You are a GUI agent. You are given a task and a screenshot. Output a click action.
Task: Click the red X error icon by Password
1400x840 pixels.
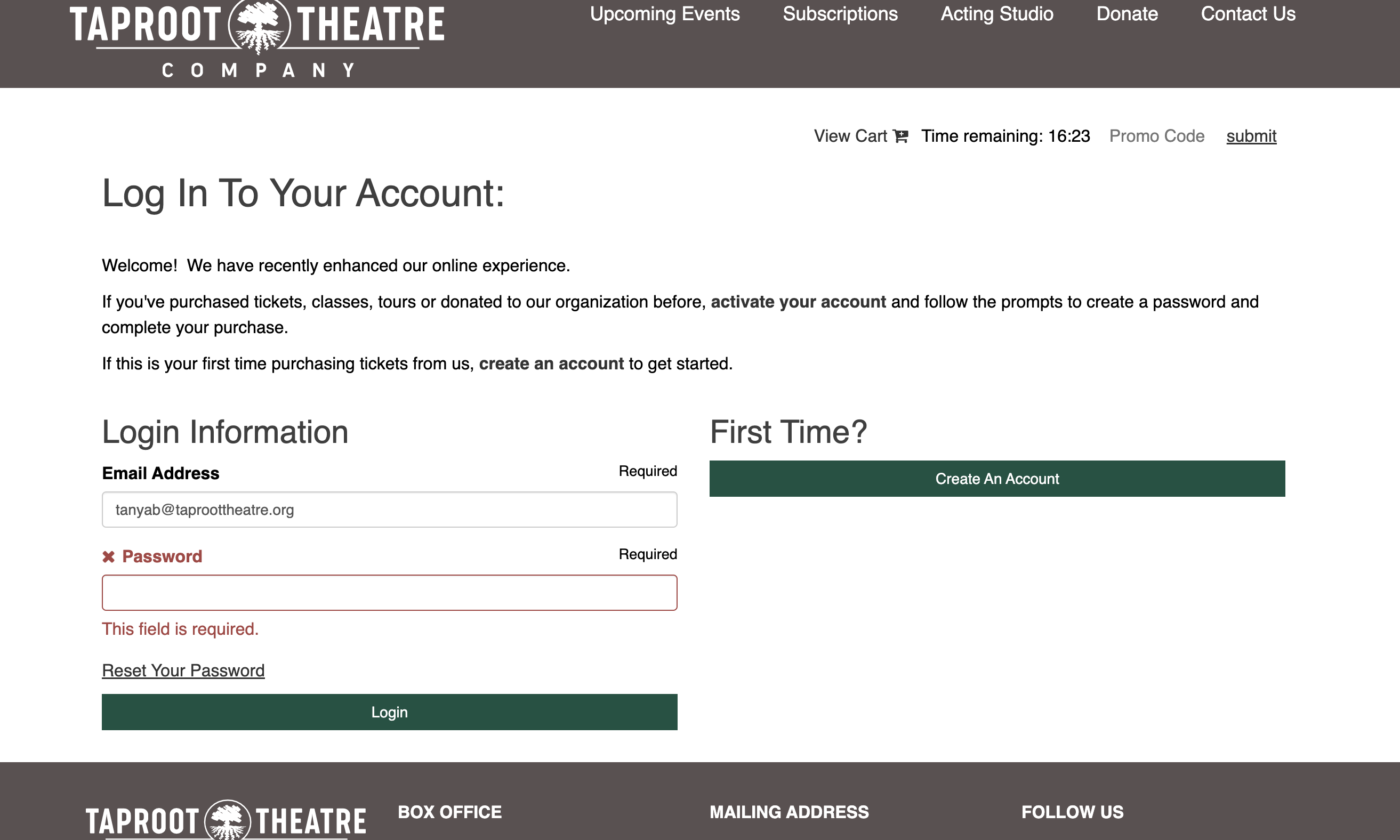tap(109, 557)
